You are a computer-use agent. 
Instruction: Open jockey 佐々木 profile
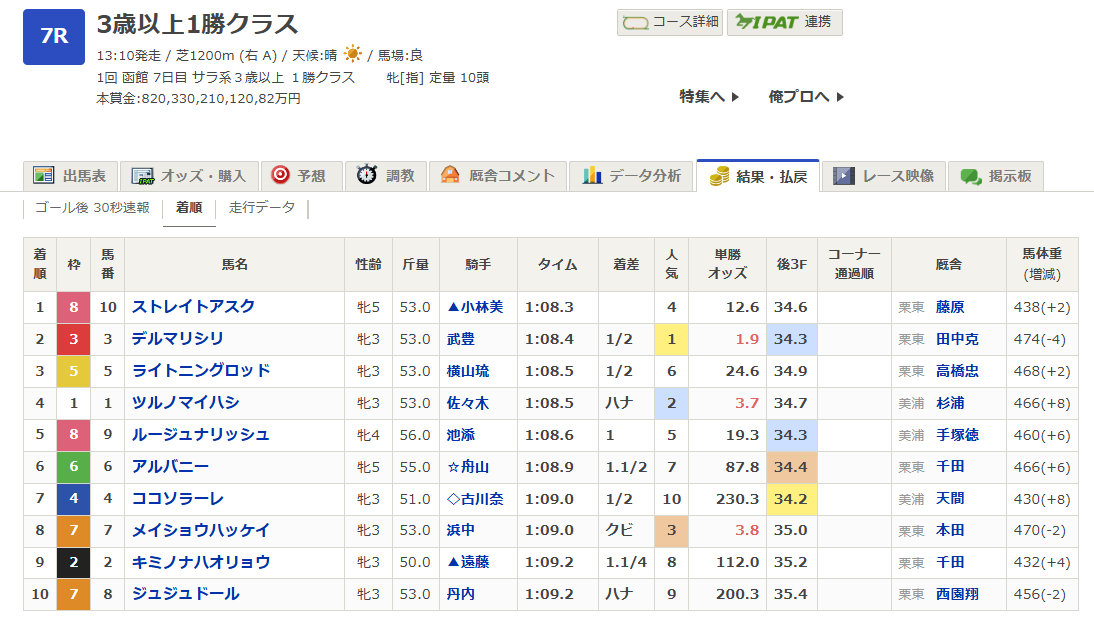467,403
